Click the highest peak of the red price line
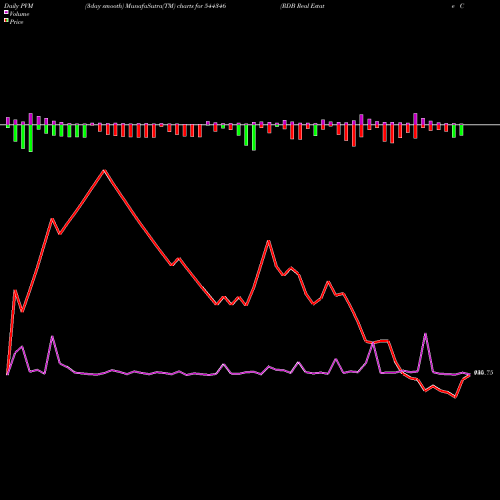 click(x=104, y=170)
